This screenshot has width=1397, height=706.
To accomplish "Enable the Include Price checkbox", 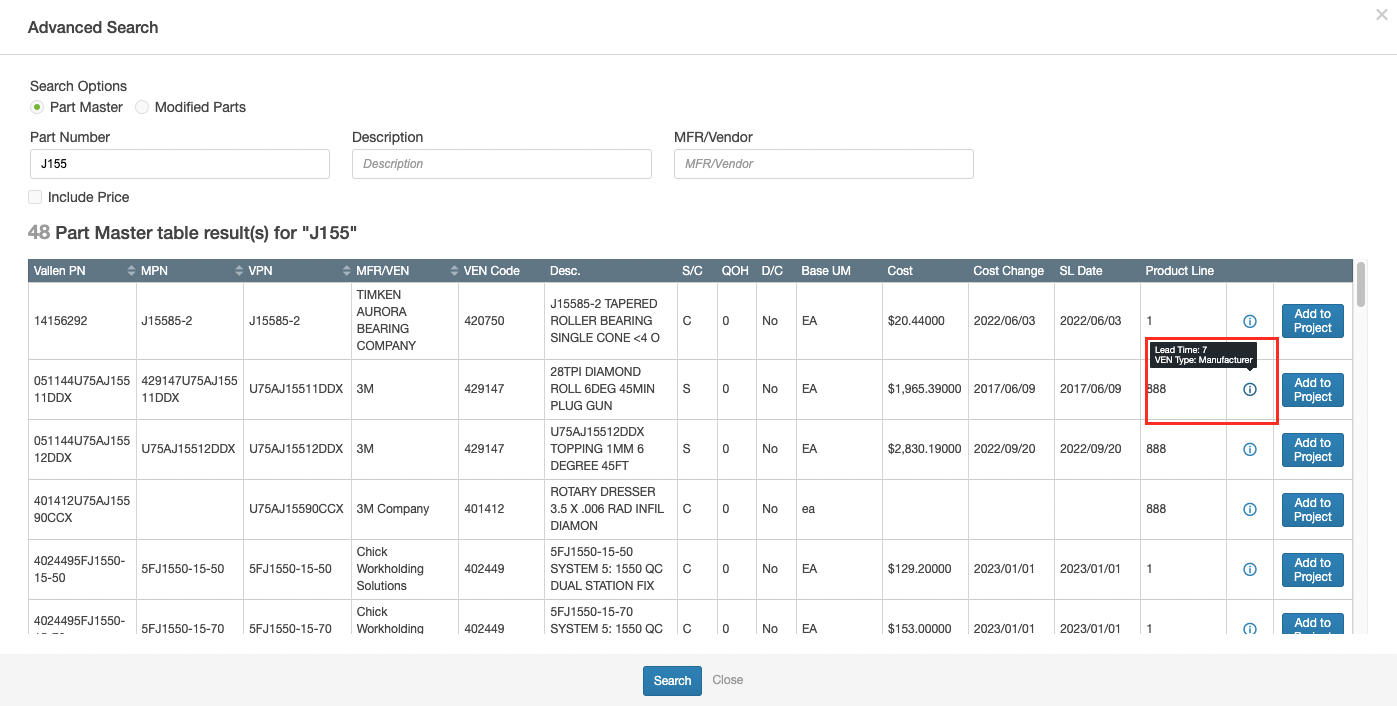I will [36, 197].
